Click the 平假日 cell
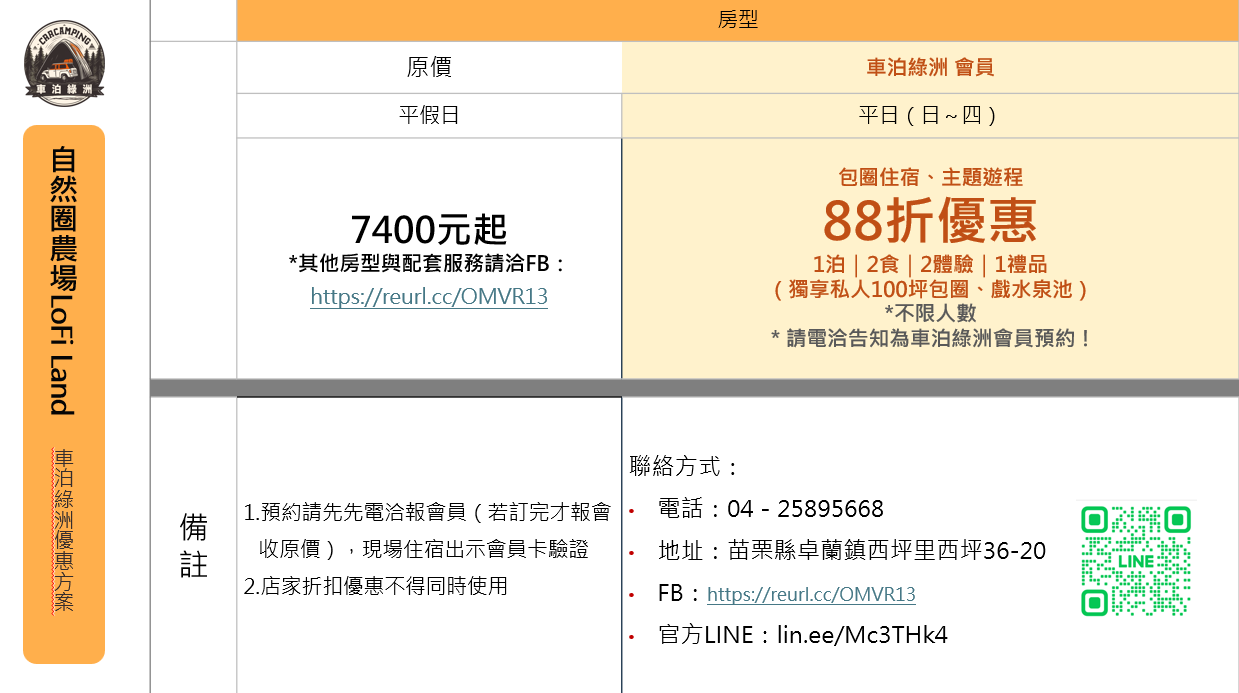1239x693 pixels. point(429,115)
